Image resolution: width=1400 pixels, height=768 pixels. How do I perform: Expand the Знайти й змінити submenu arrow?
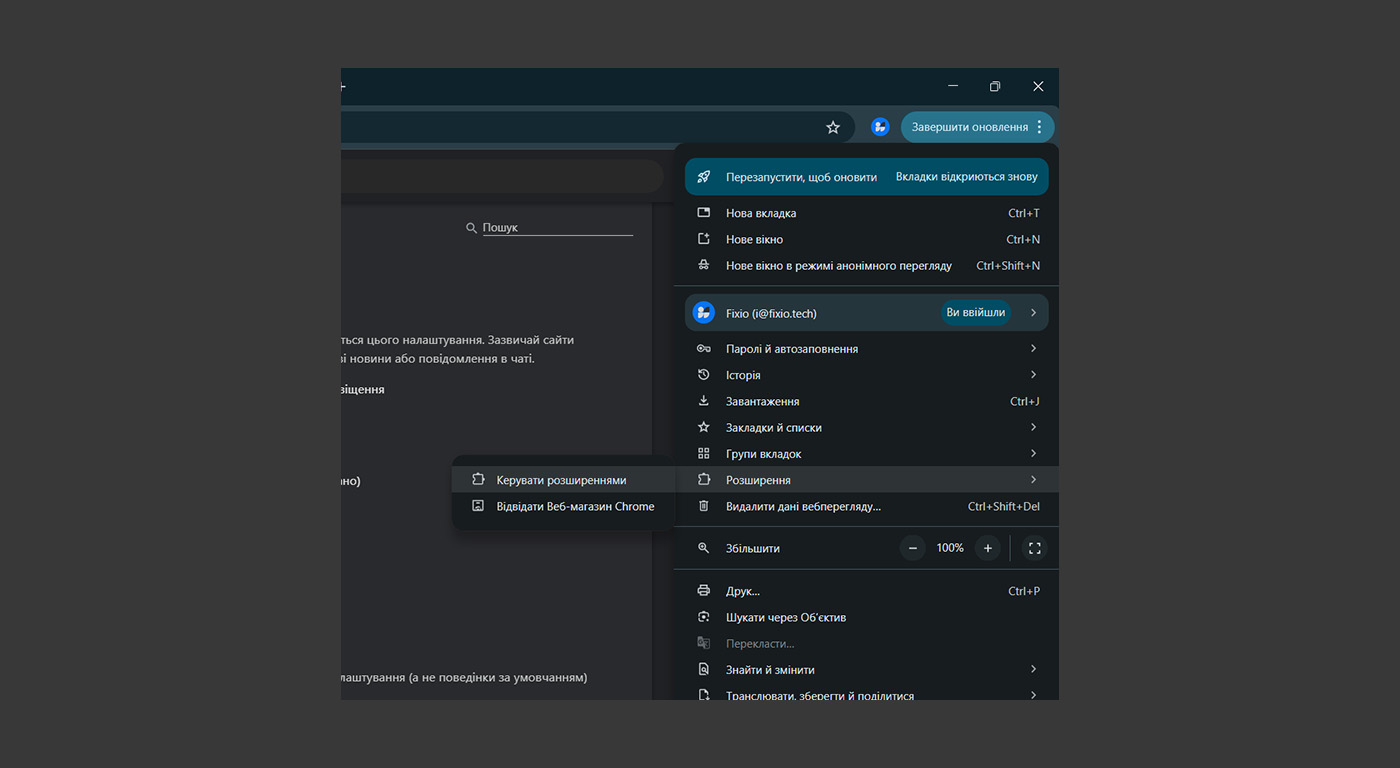click(1033, 670)
